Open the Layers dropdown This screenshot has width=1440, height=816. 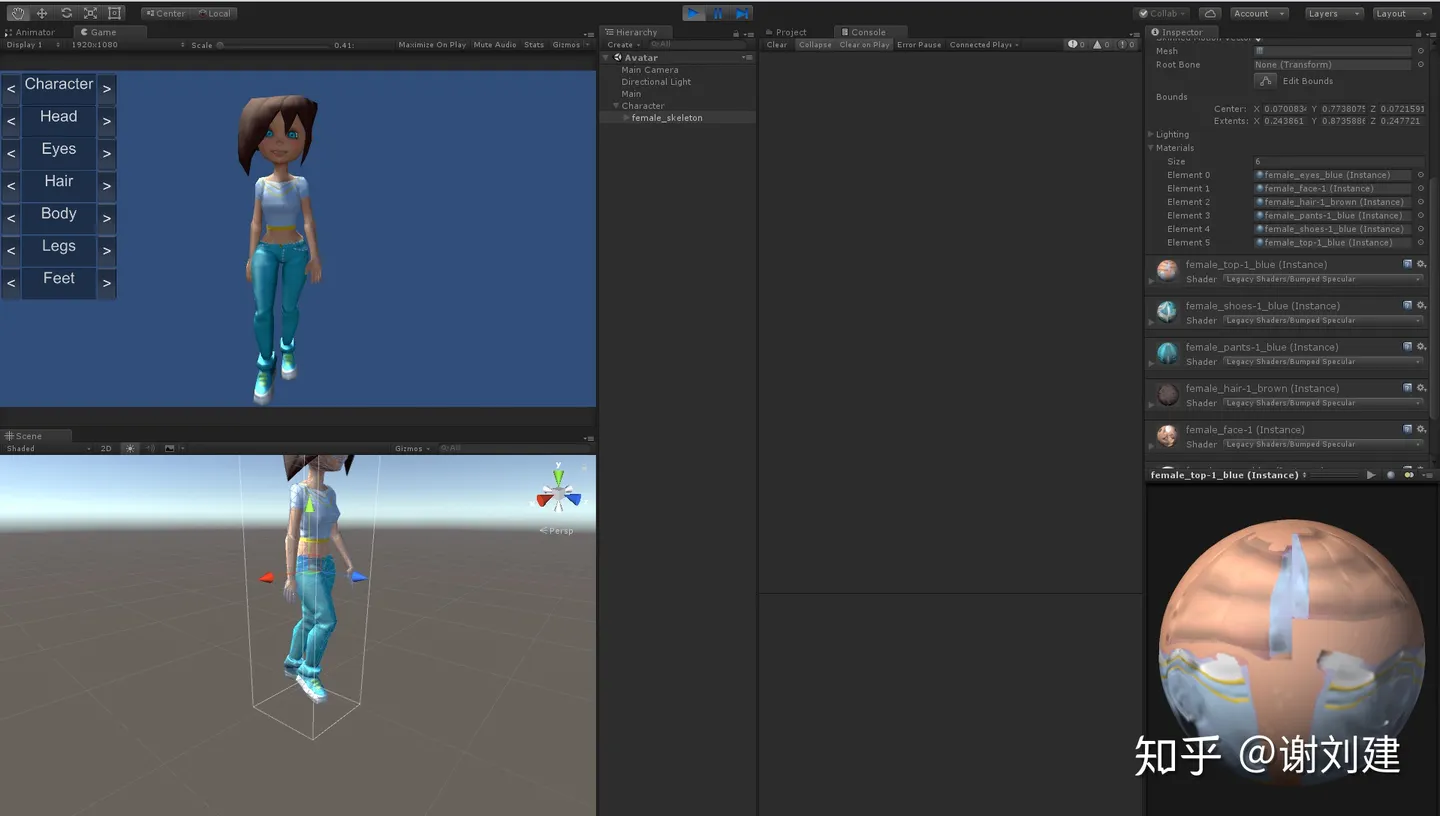click(1334, 13)
